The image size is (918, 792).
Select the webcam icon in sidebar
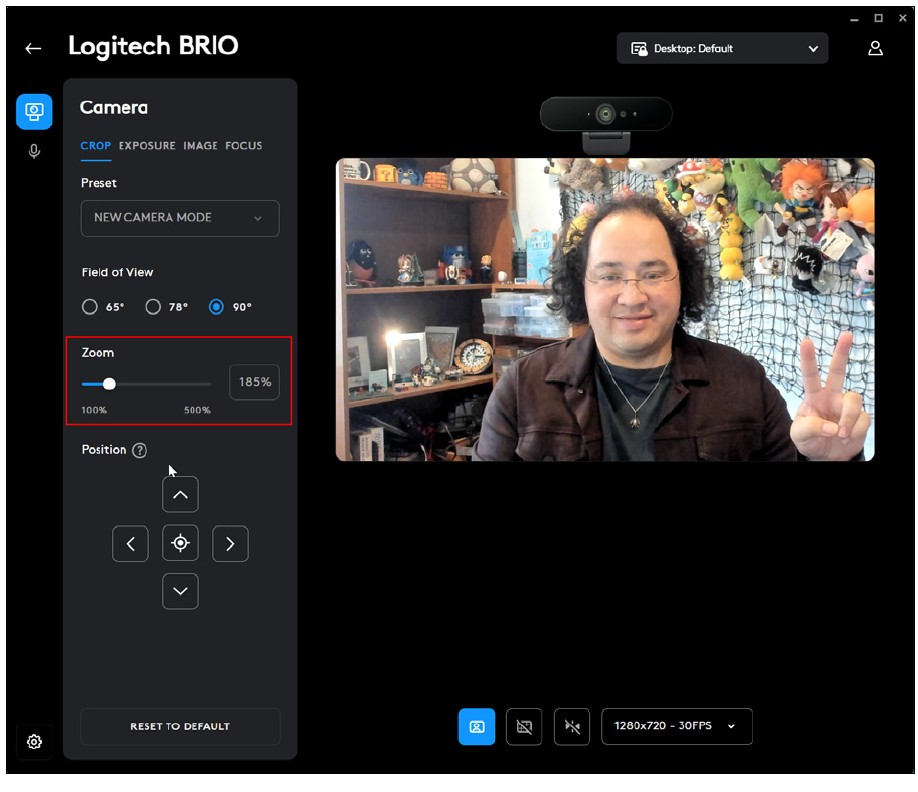pyautogui.click(x=34, y=111)
